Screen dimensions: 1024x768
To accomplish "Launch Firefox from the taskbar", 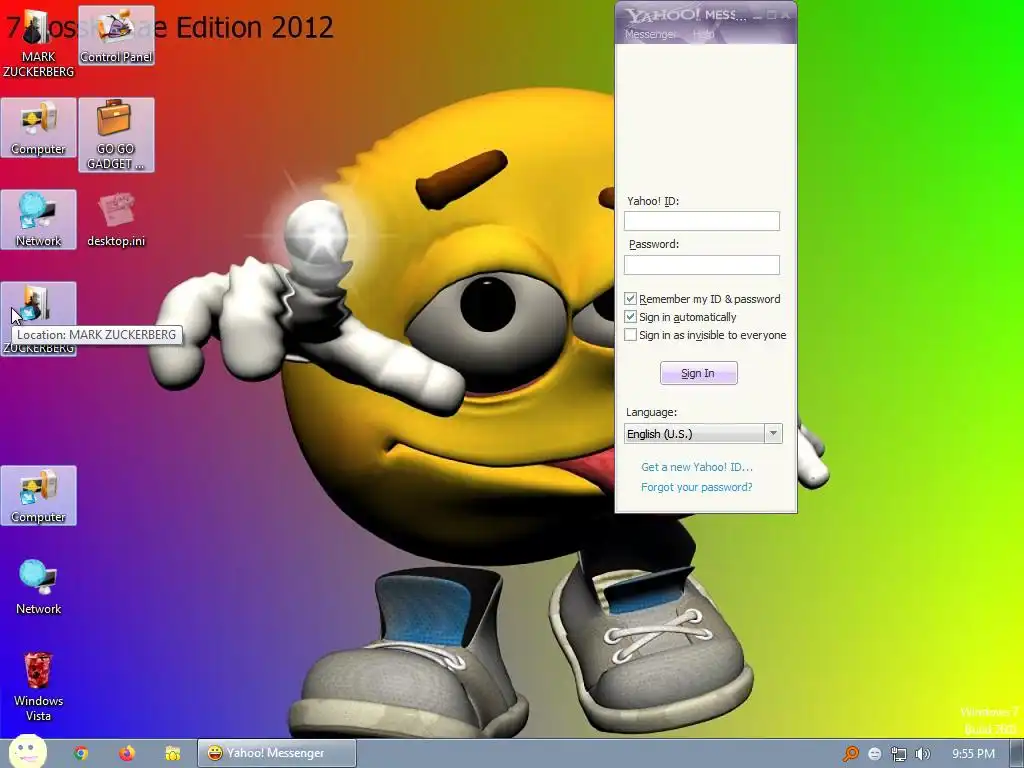I will [x=127, y=753].
